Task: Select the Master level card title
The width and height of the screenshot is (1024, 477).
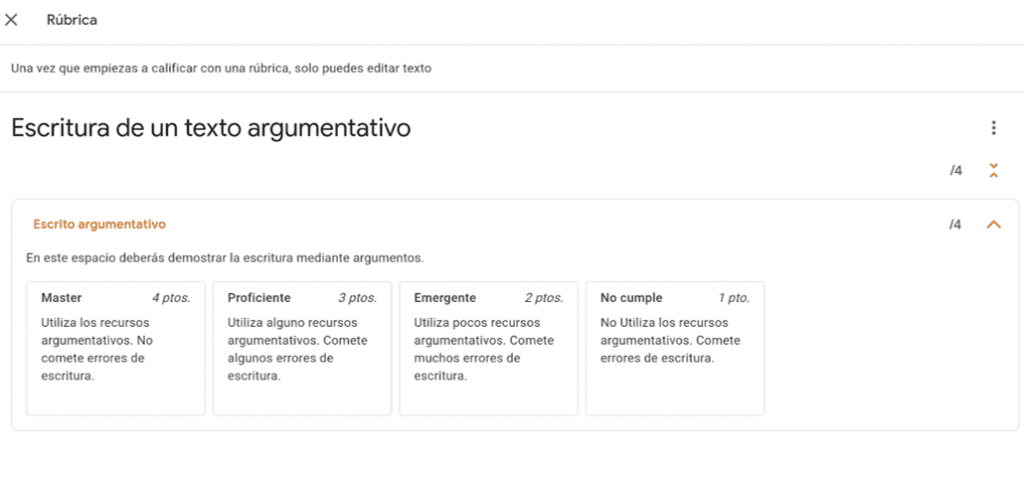Action: [x=61, y=298]
